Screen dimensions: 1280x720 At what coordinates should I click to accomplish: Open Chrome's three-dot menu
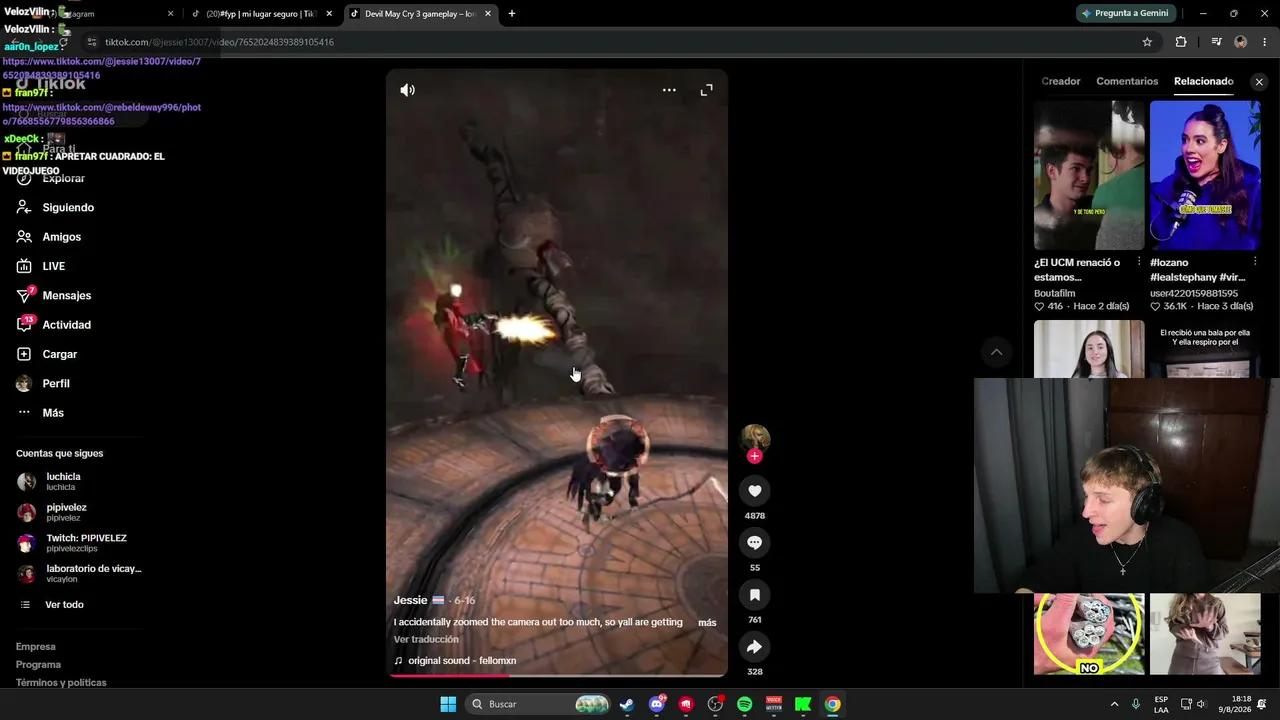coord(1266,42)
